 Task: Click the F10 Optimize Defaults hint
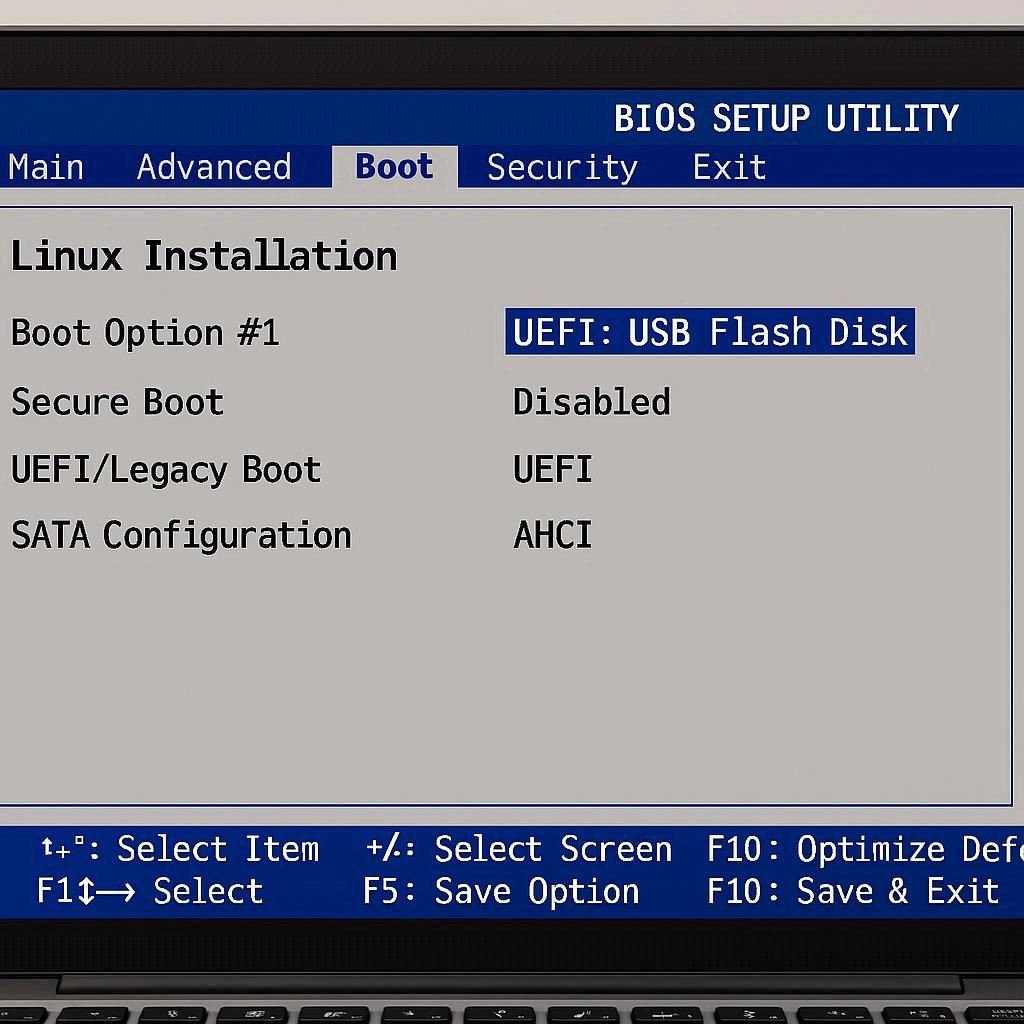(x=864, y=849)
